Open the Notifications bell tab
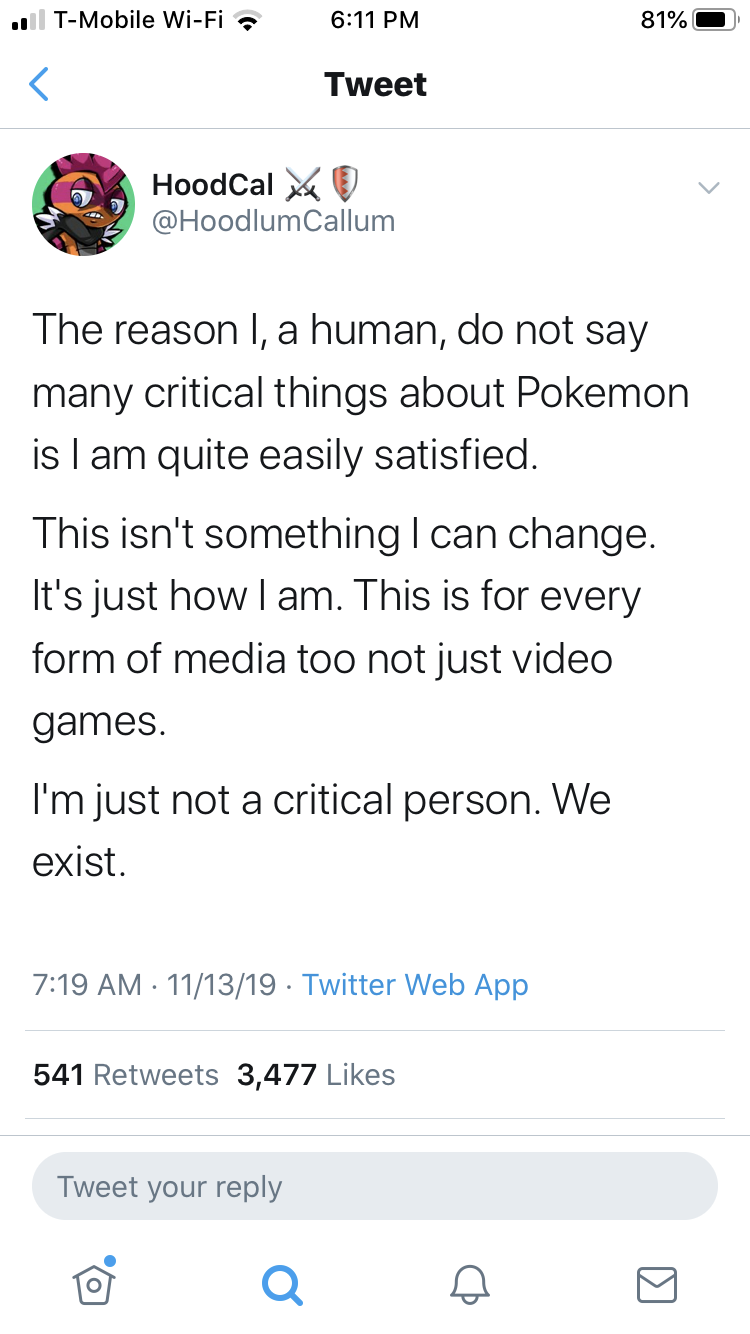750x1334 pixels. (x=470, y=1282)
